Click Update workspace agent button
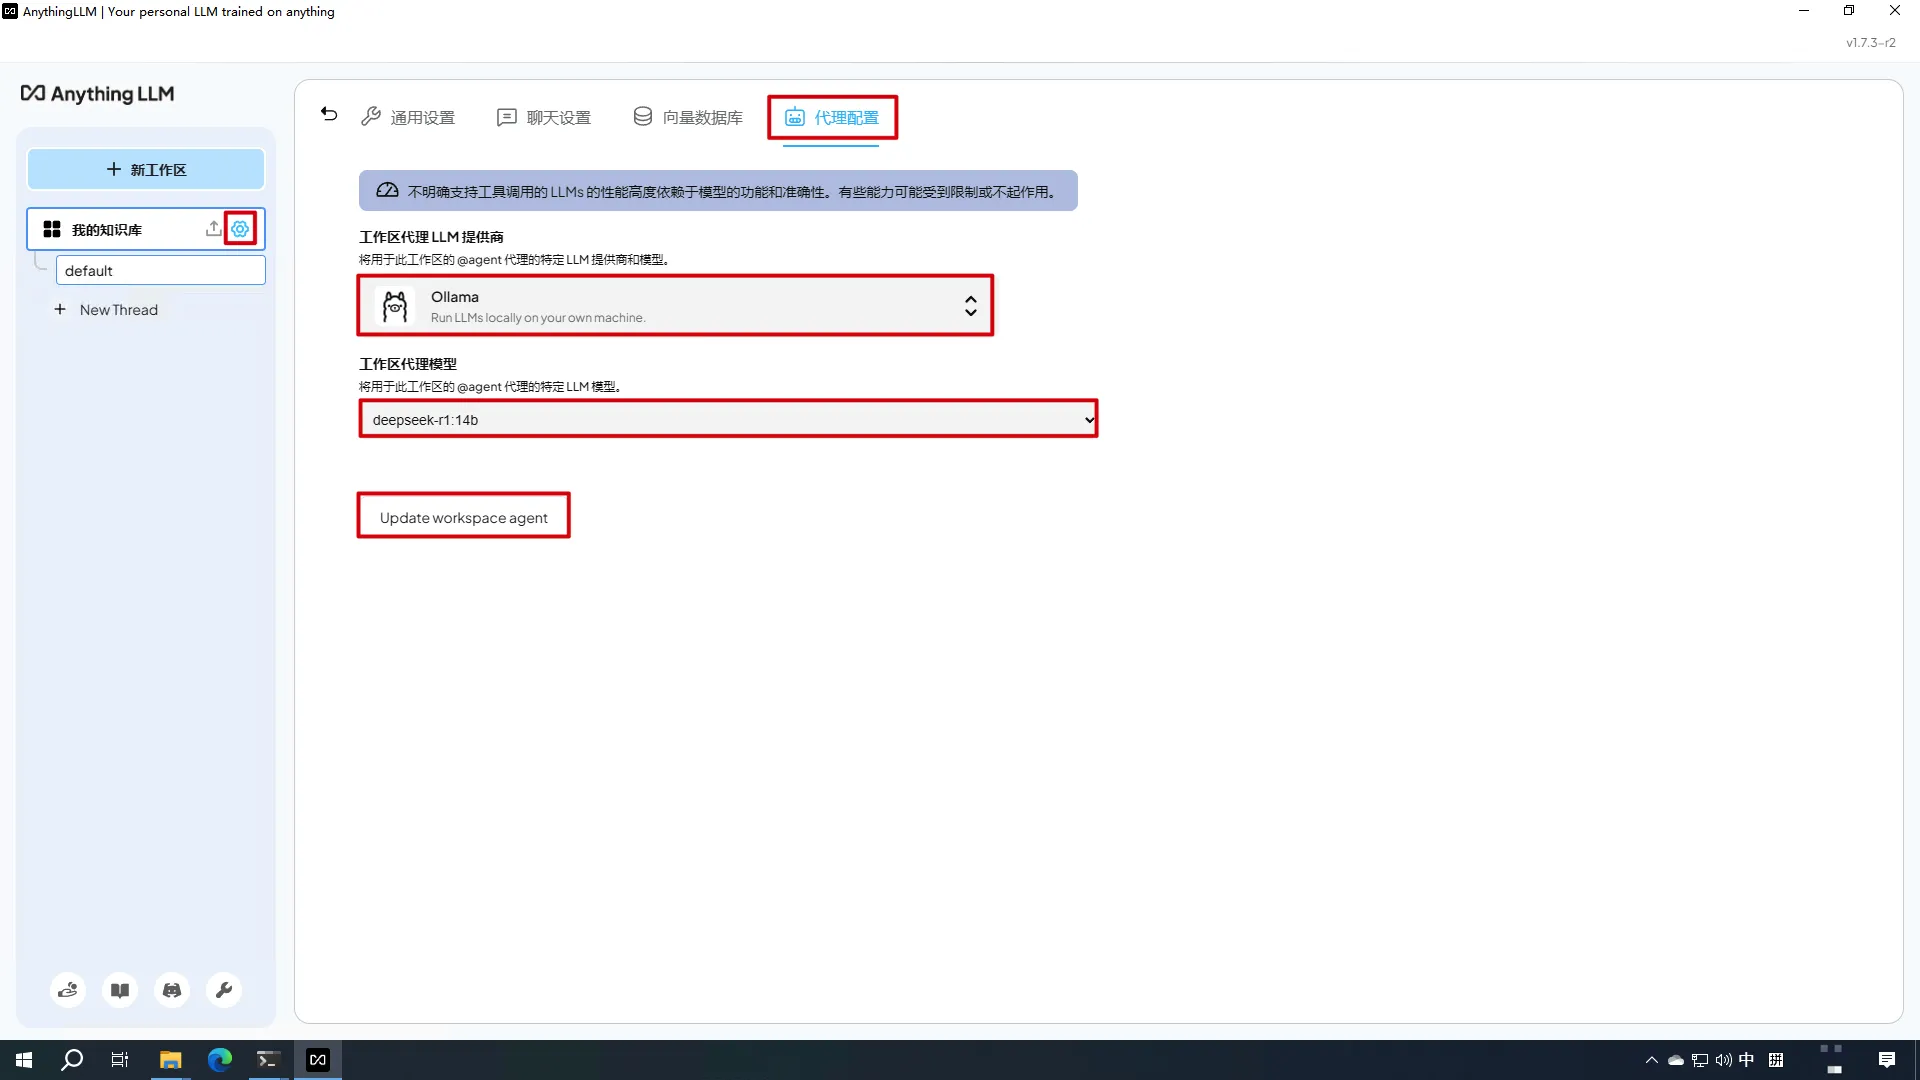Image resolution: width=1920 pixels, height=1080 pixels. [463, 517]
